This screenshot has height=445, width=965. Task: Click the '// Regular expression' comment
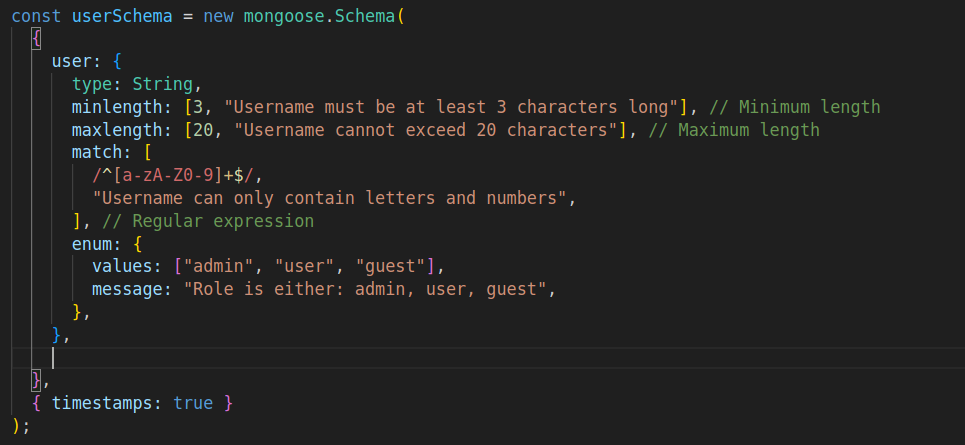point(208,221)
